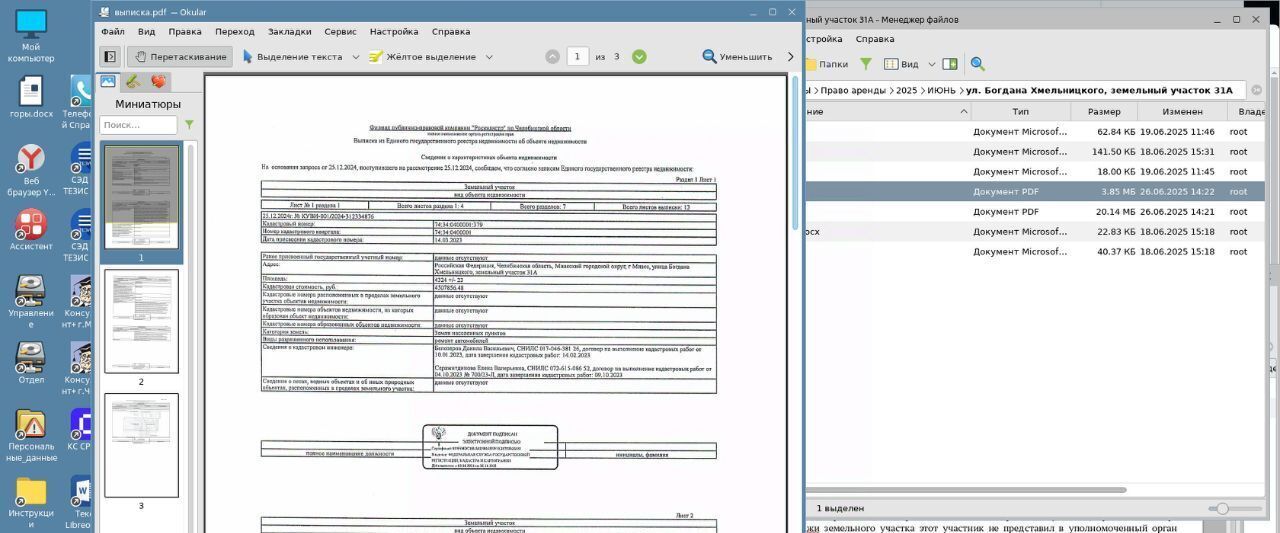Open Персональные данные desktop icon
The width and height of the screenshot is (1280, 533).
31,437
